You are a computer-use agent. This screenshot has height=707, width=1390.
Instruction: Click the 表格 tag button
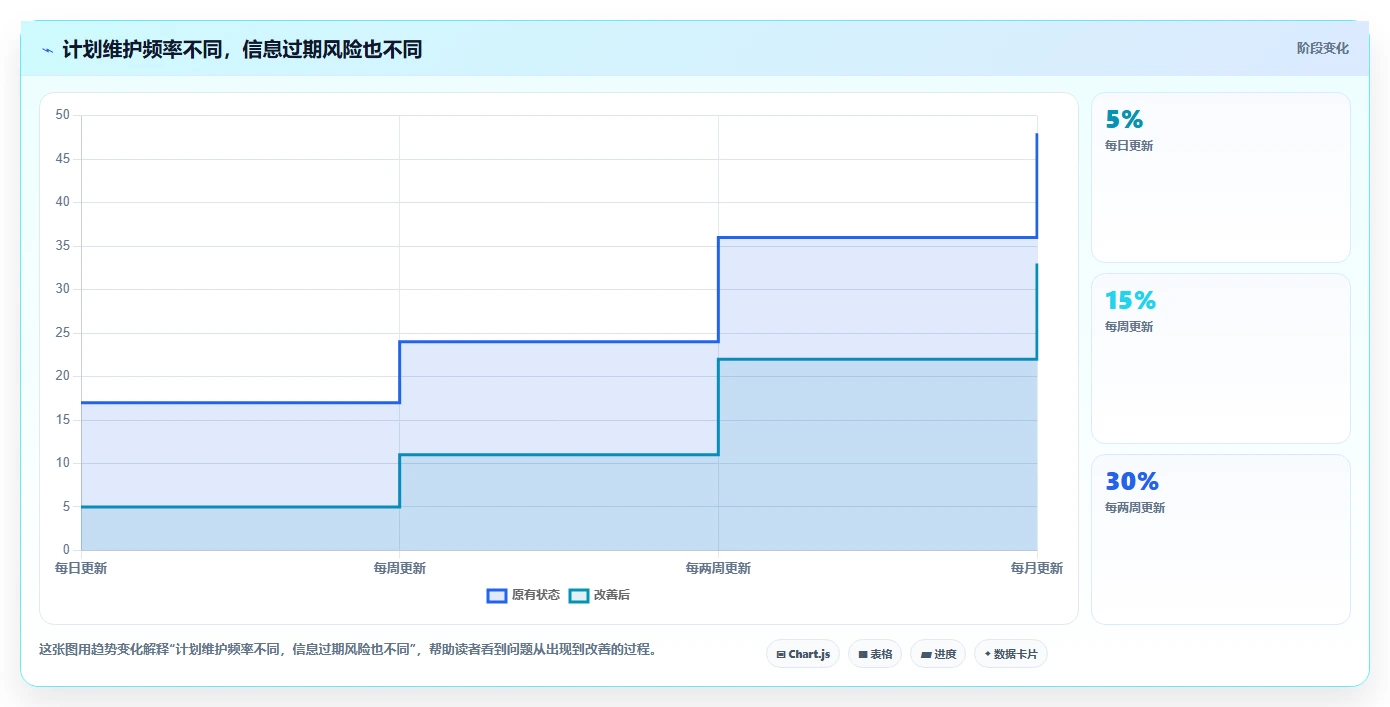click(x=875, y=654)
